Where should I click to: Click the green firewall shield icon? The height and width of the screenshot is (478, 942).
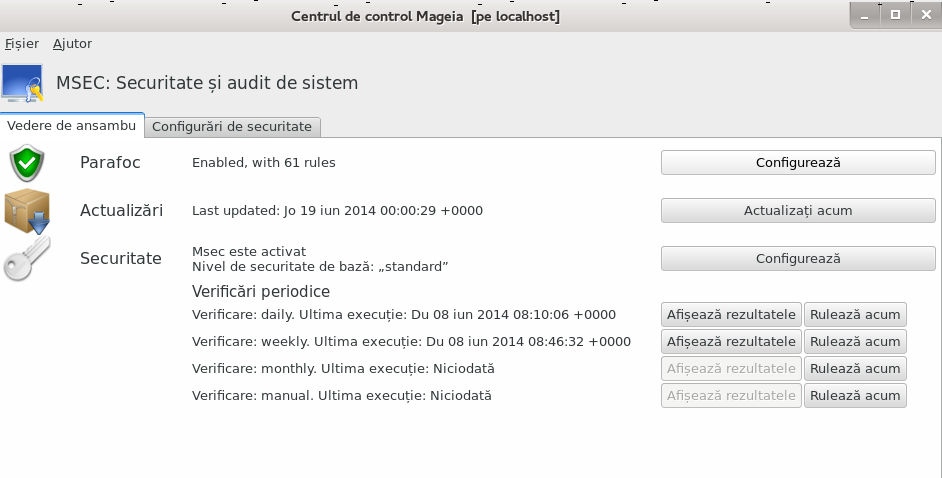(x=27, y=163)
